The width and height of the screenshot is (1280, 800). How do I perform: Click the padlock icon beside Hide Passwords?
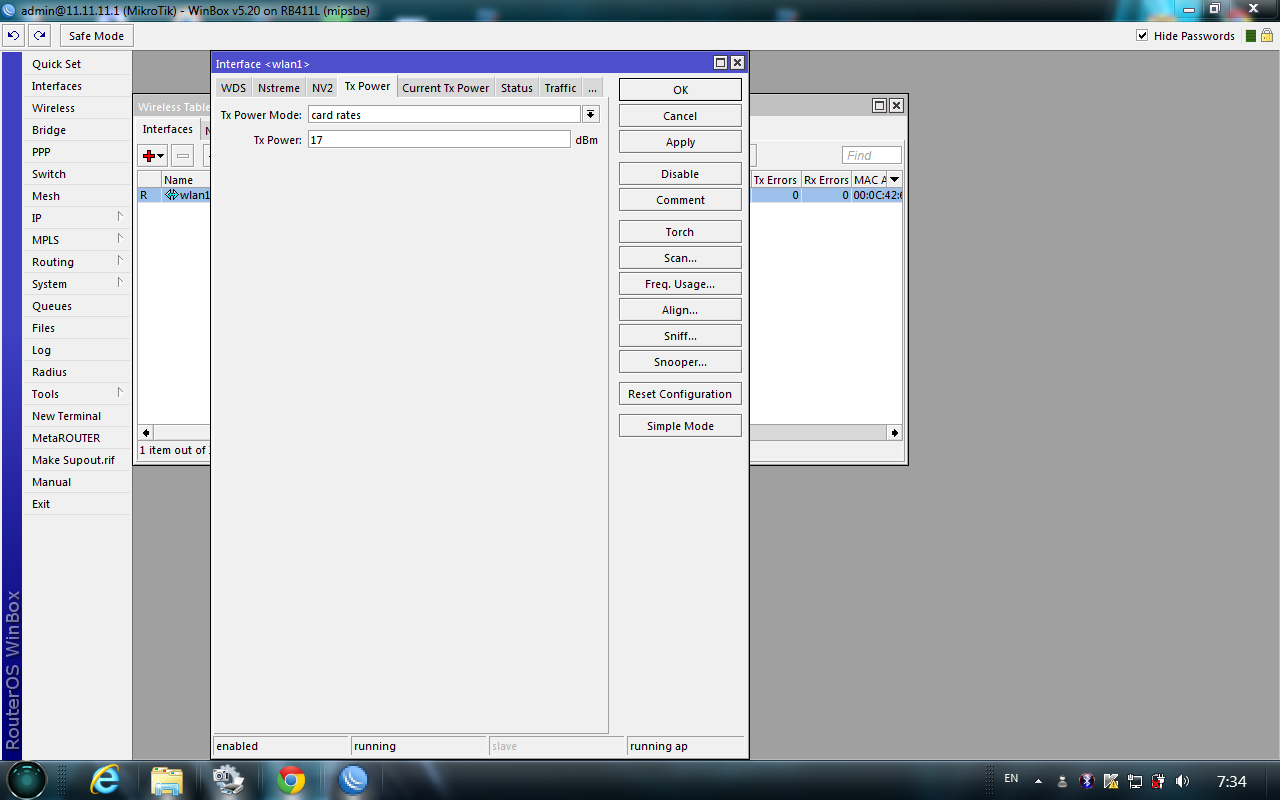1266,36
